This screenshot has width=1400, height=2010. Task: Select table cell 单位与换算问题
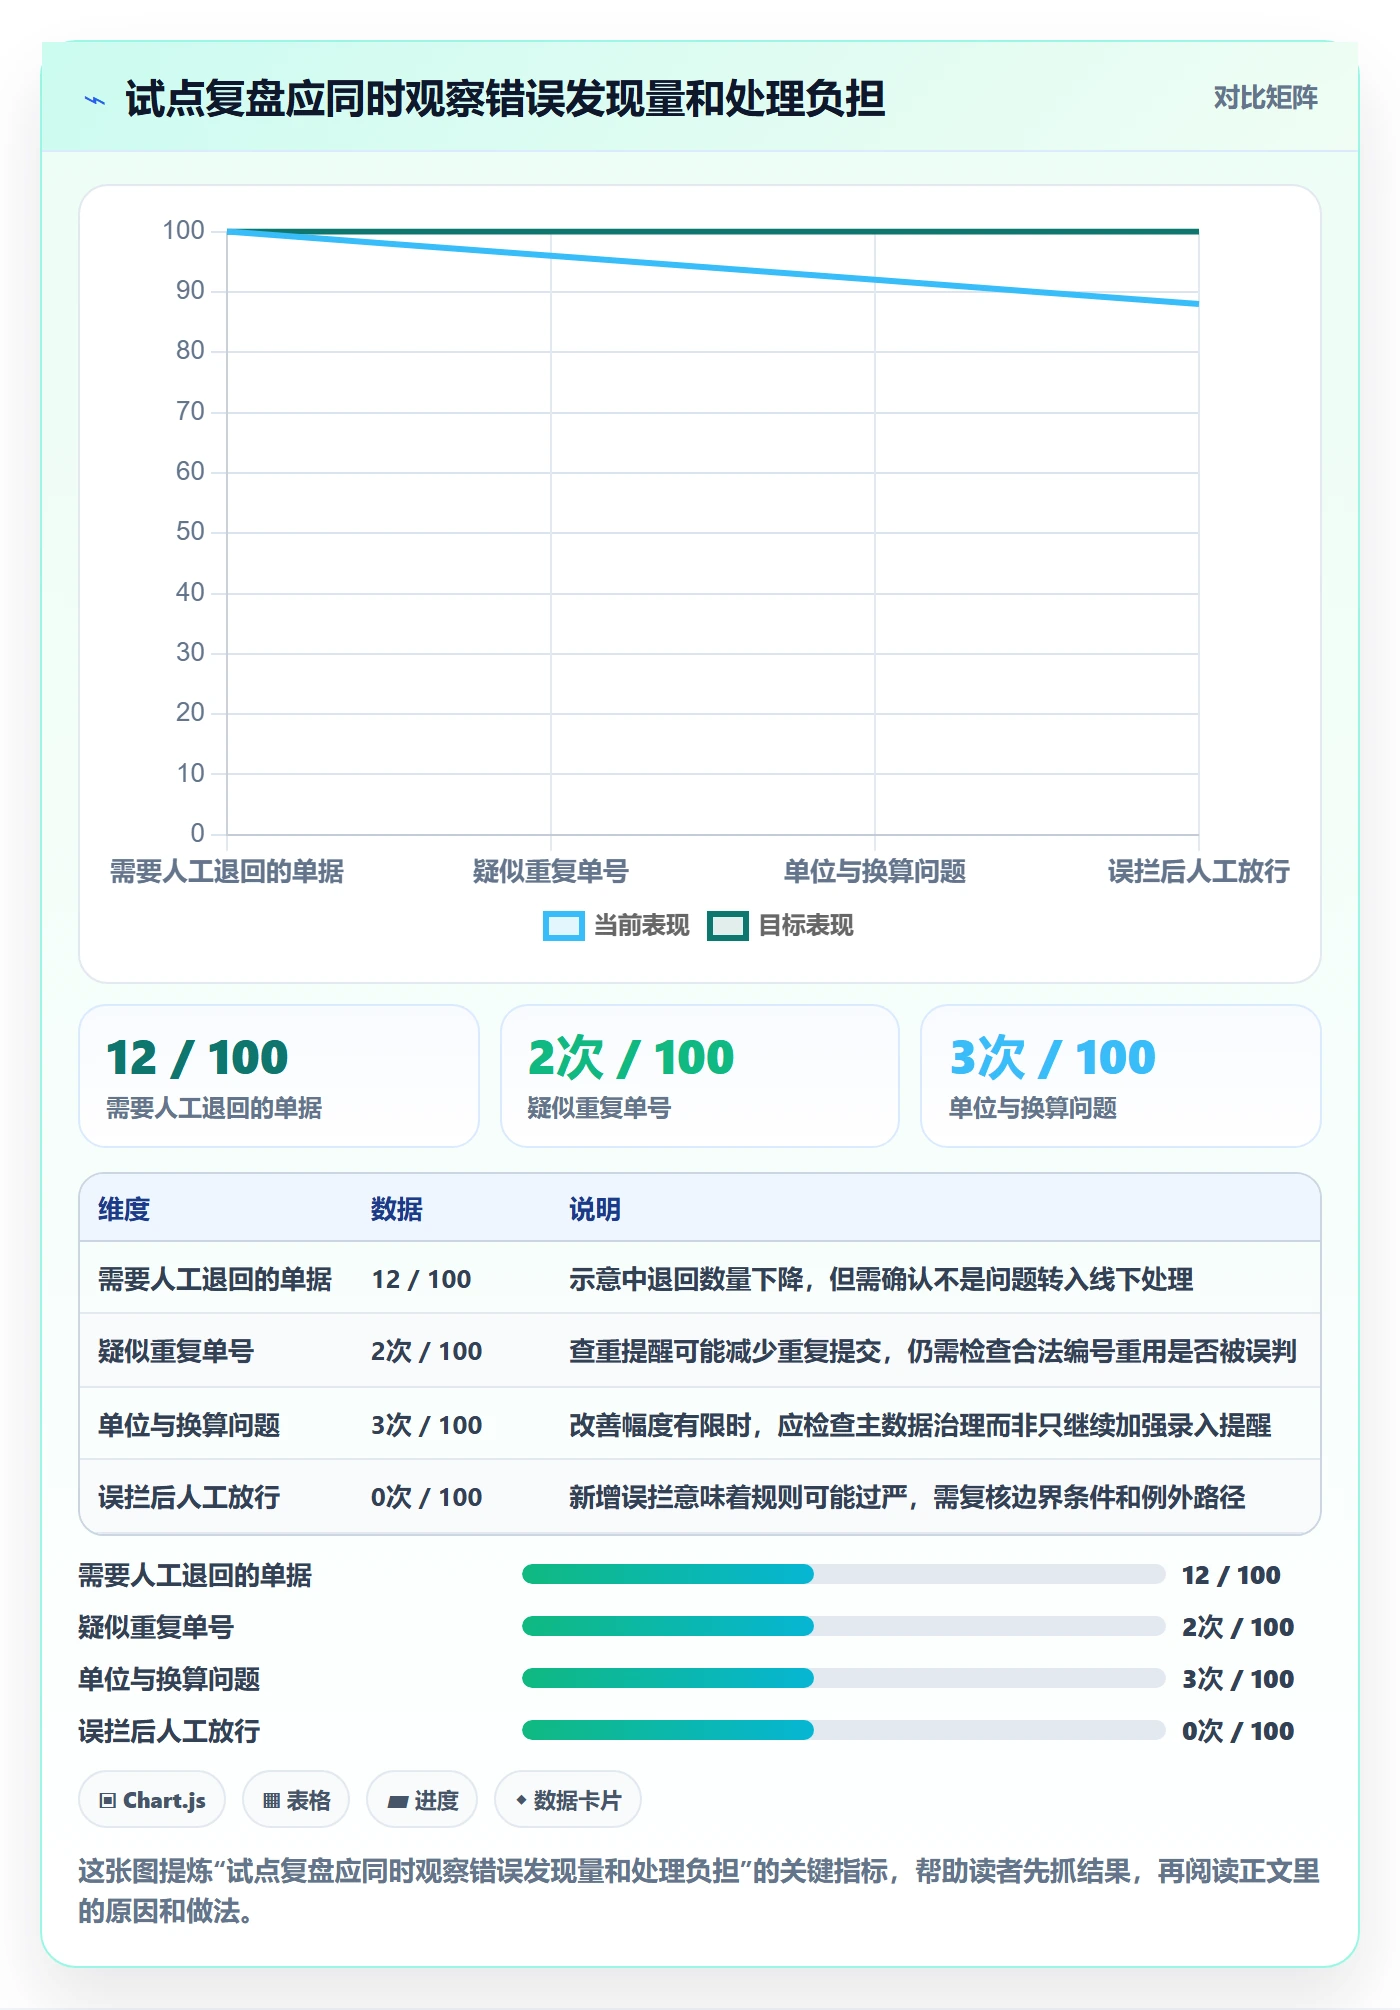tap(189, 1424)
